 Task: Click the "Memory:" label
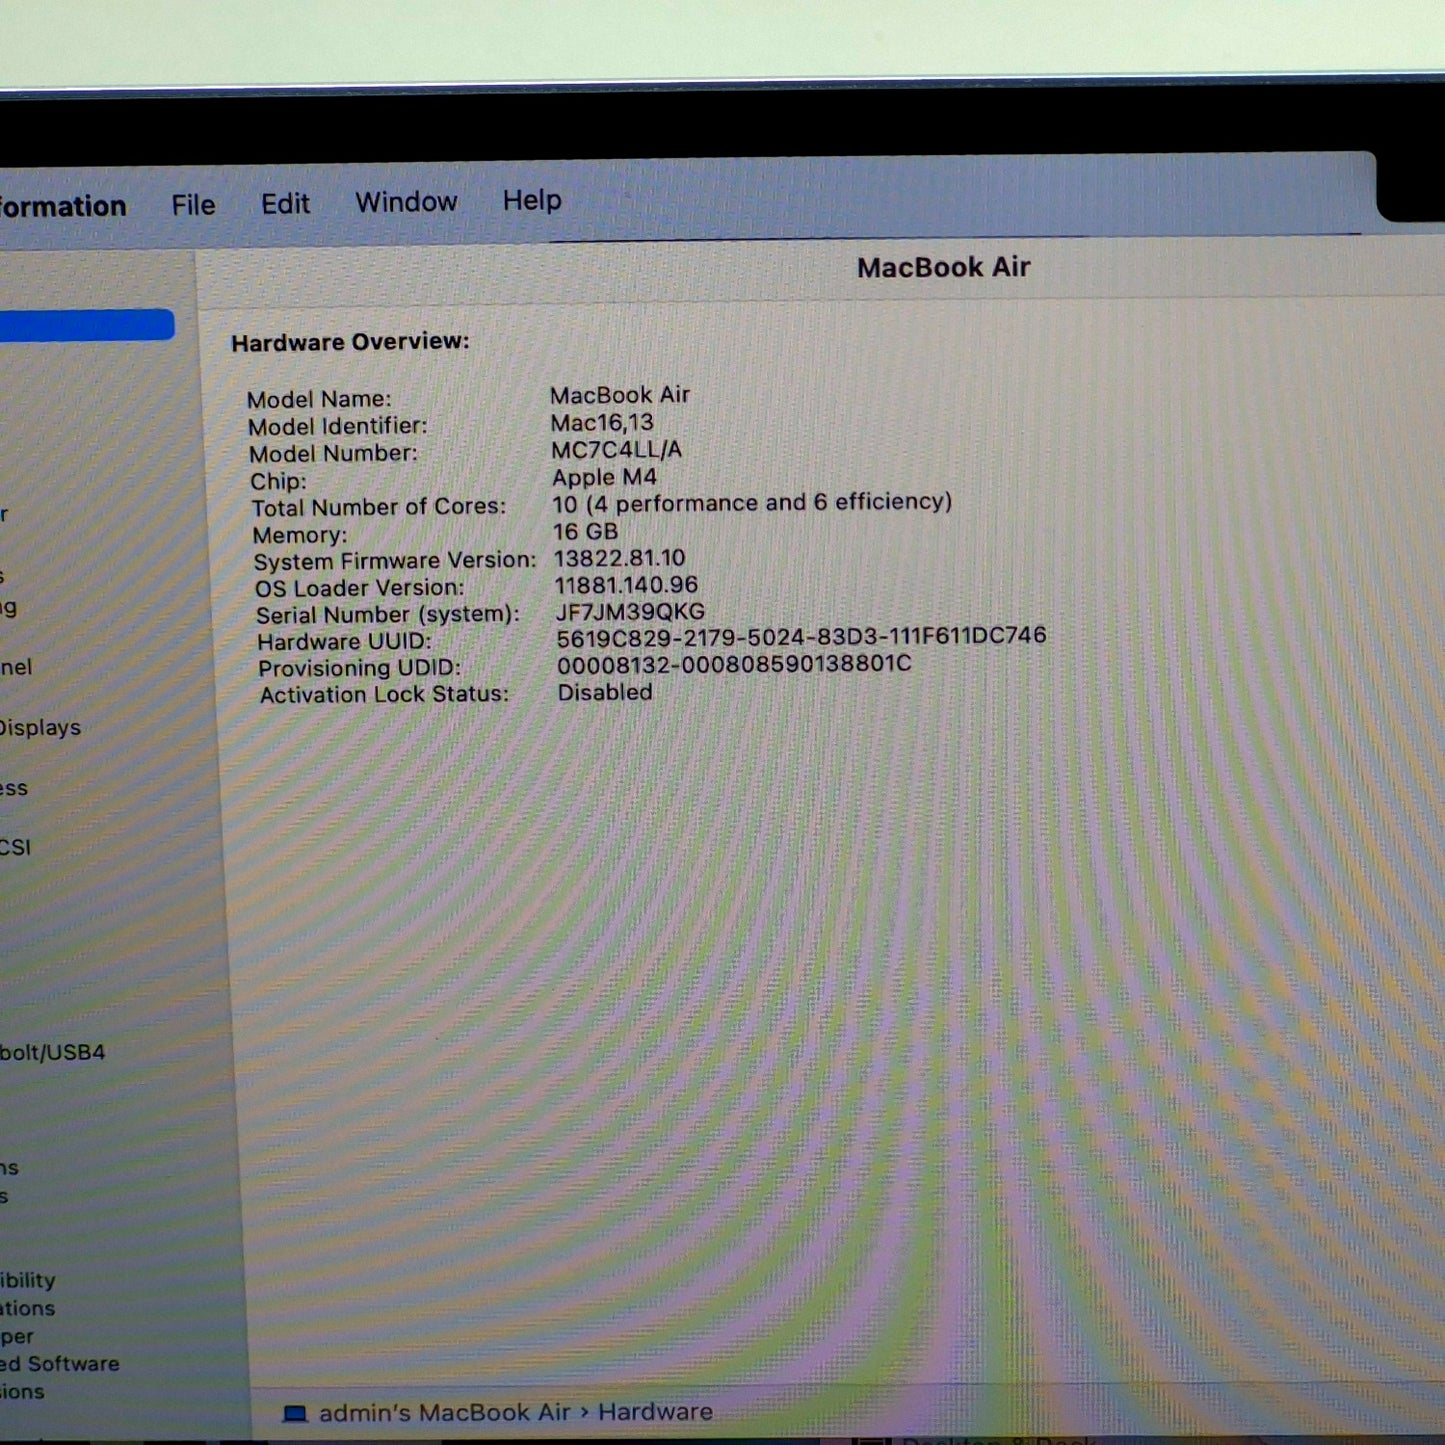click(300, 535)
